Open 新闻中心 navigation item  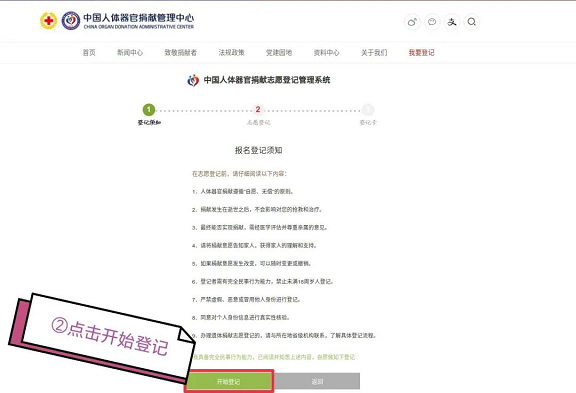(x=130, y=53)
